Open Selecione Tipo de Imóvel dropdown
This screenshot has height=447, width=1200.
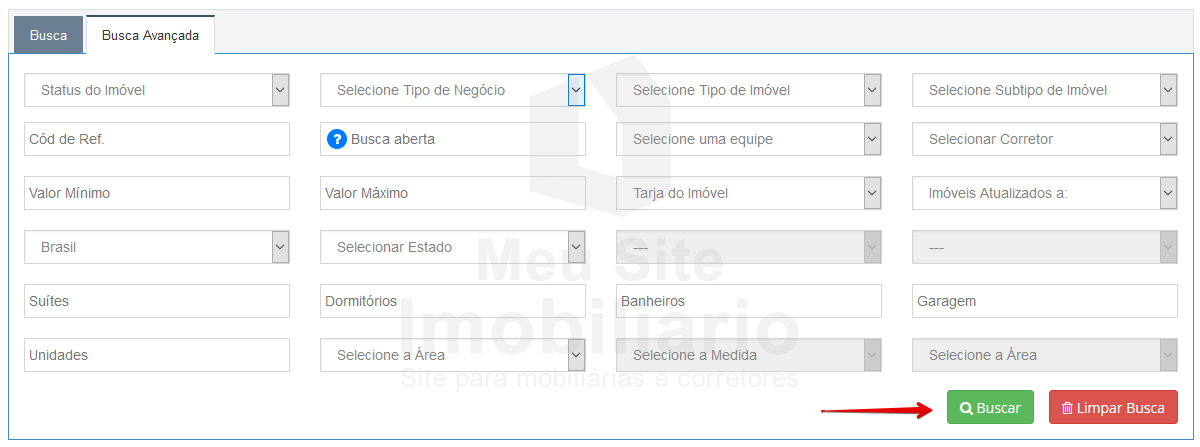[x=748, y=90]
